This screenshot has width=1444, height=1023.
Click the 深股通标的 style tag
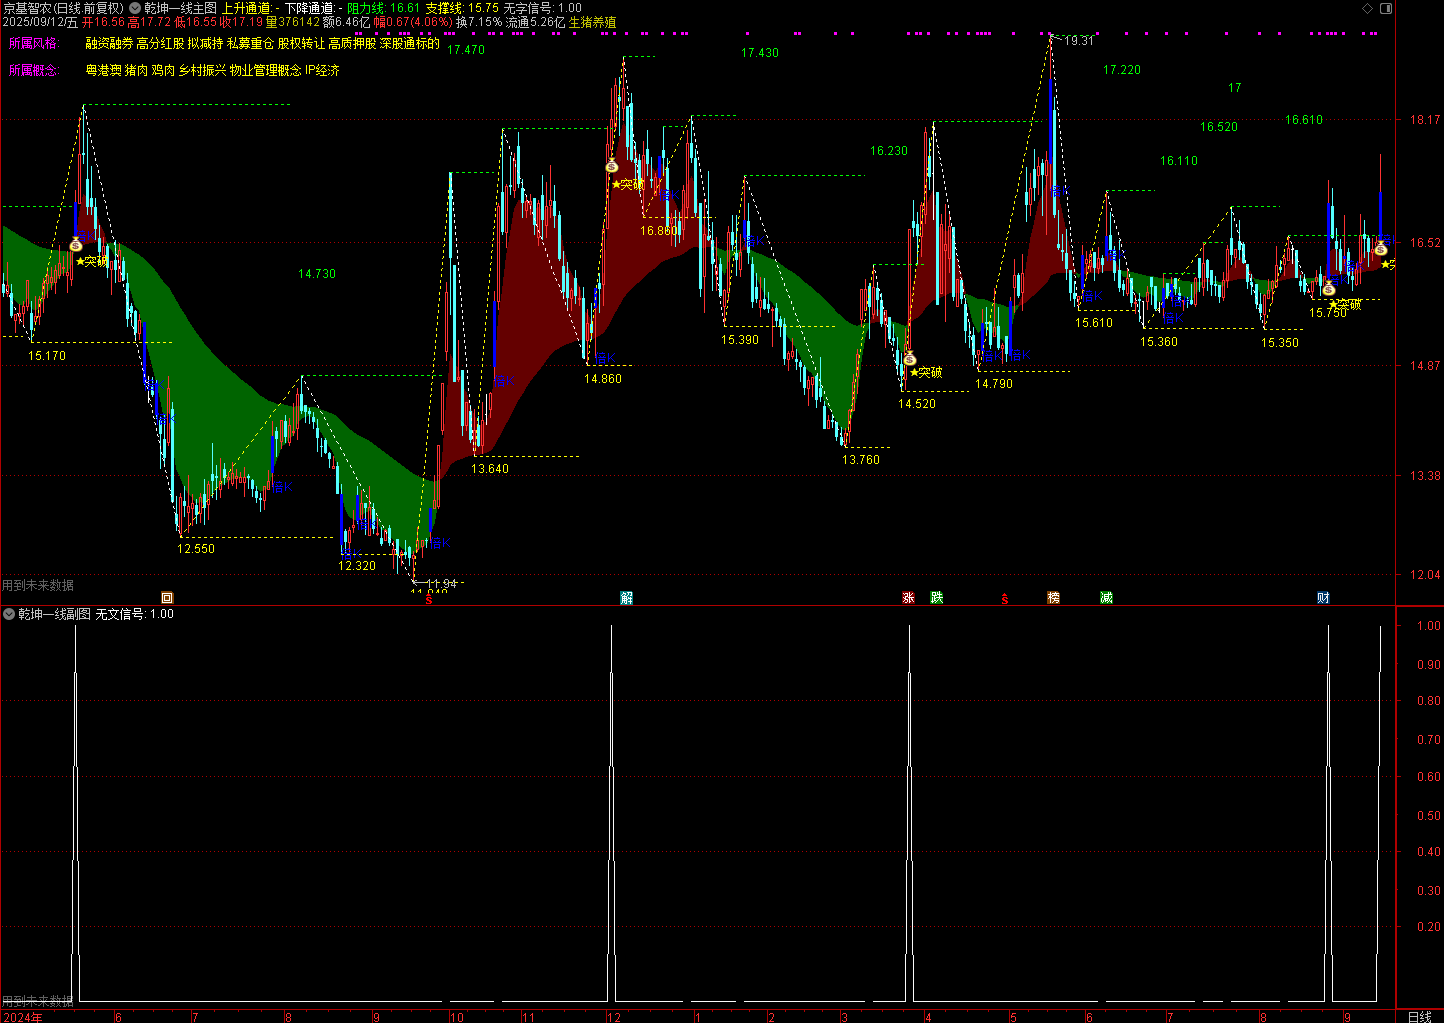click(x=409, y=43)
